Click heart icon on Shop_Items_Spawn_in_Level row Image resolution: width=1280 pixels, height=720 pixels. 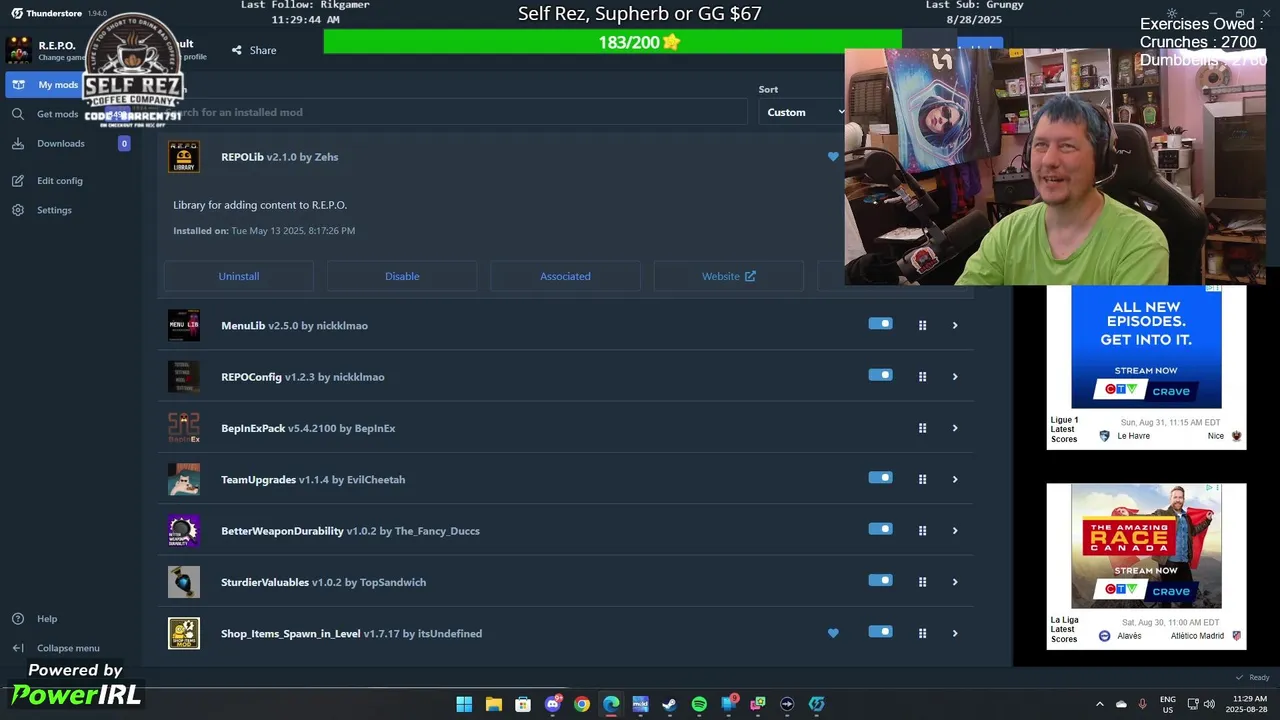click(833, 633)
